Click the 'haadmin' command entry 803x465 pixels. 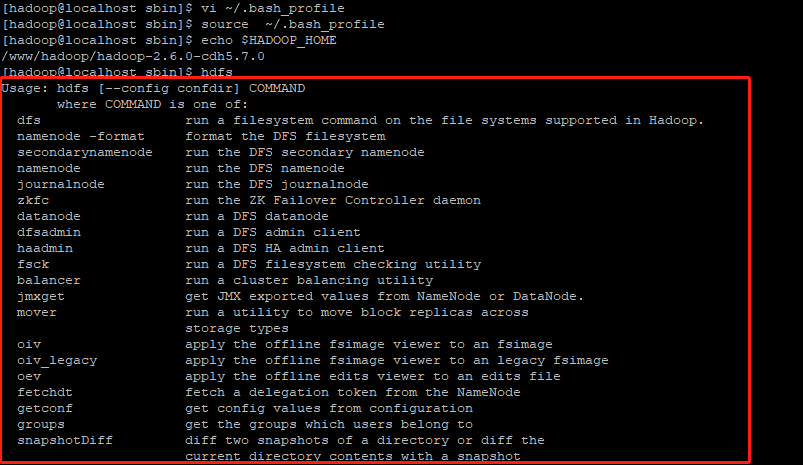click(x=44, y=248)
